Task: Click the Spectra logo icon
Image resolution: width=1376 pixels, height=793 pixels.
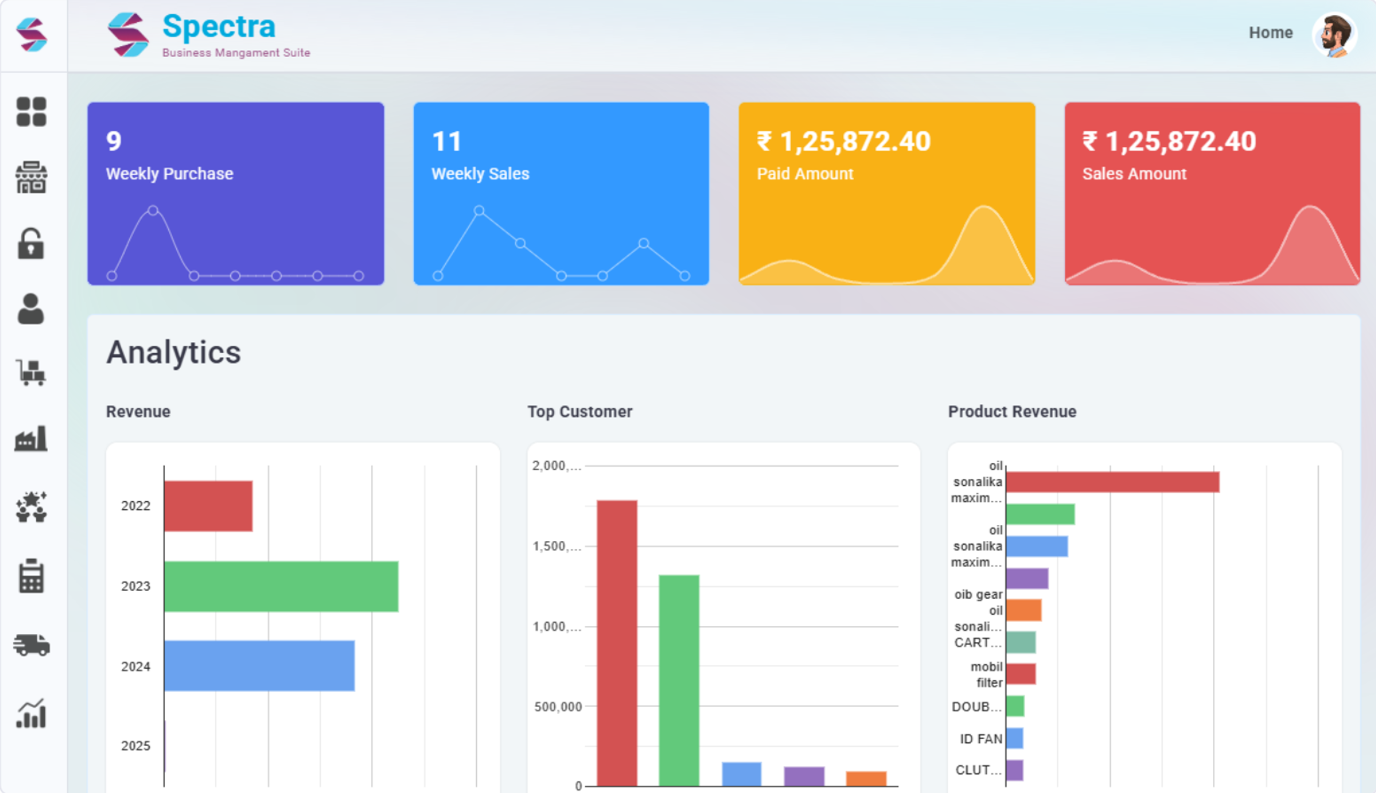Action: pos(130,33)
